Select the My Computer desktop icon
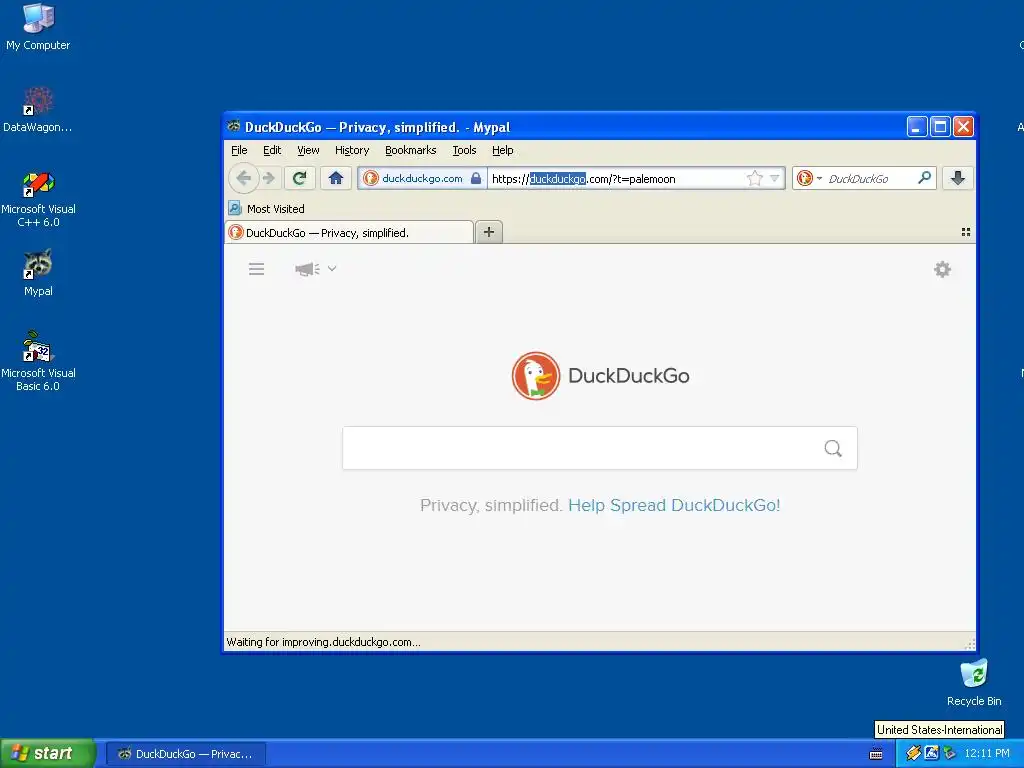This screenshot has height=768, width=1024. [x=38, y=27]
